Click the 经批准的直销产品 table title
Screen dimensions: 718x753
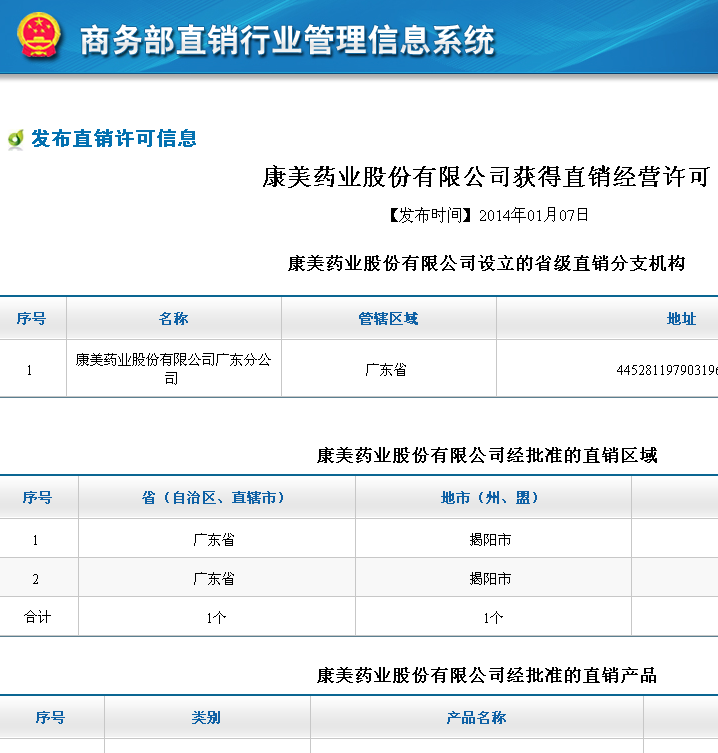[x=486, y=676]
